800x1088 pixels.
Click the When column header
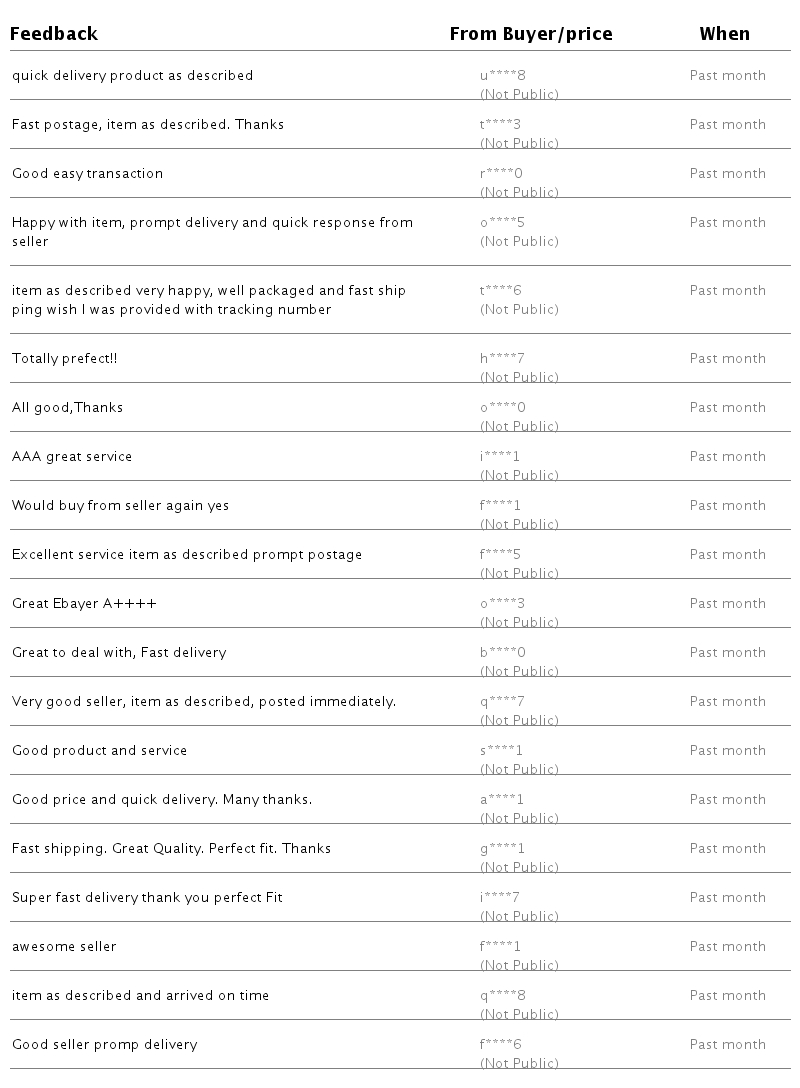[724, 34]
